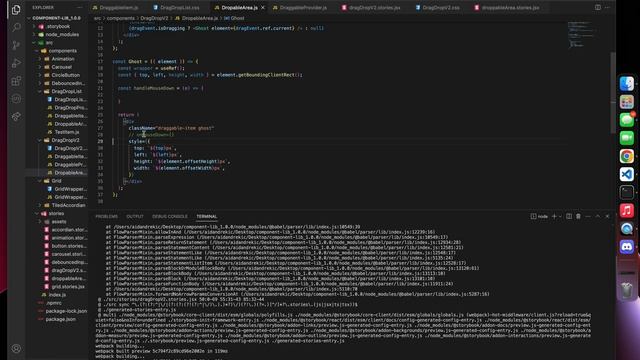Viewport: 640px width, 360px height.
Task: Open Discord from the dock
Action: [x=627, y=247]
